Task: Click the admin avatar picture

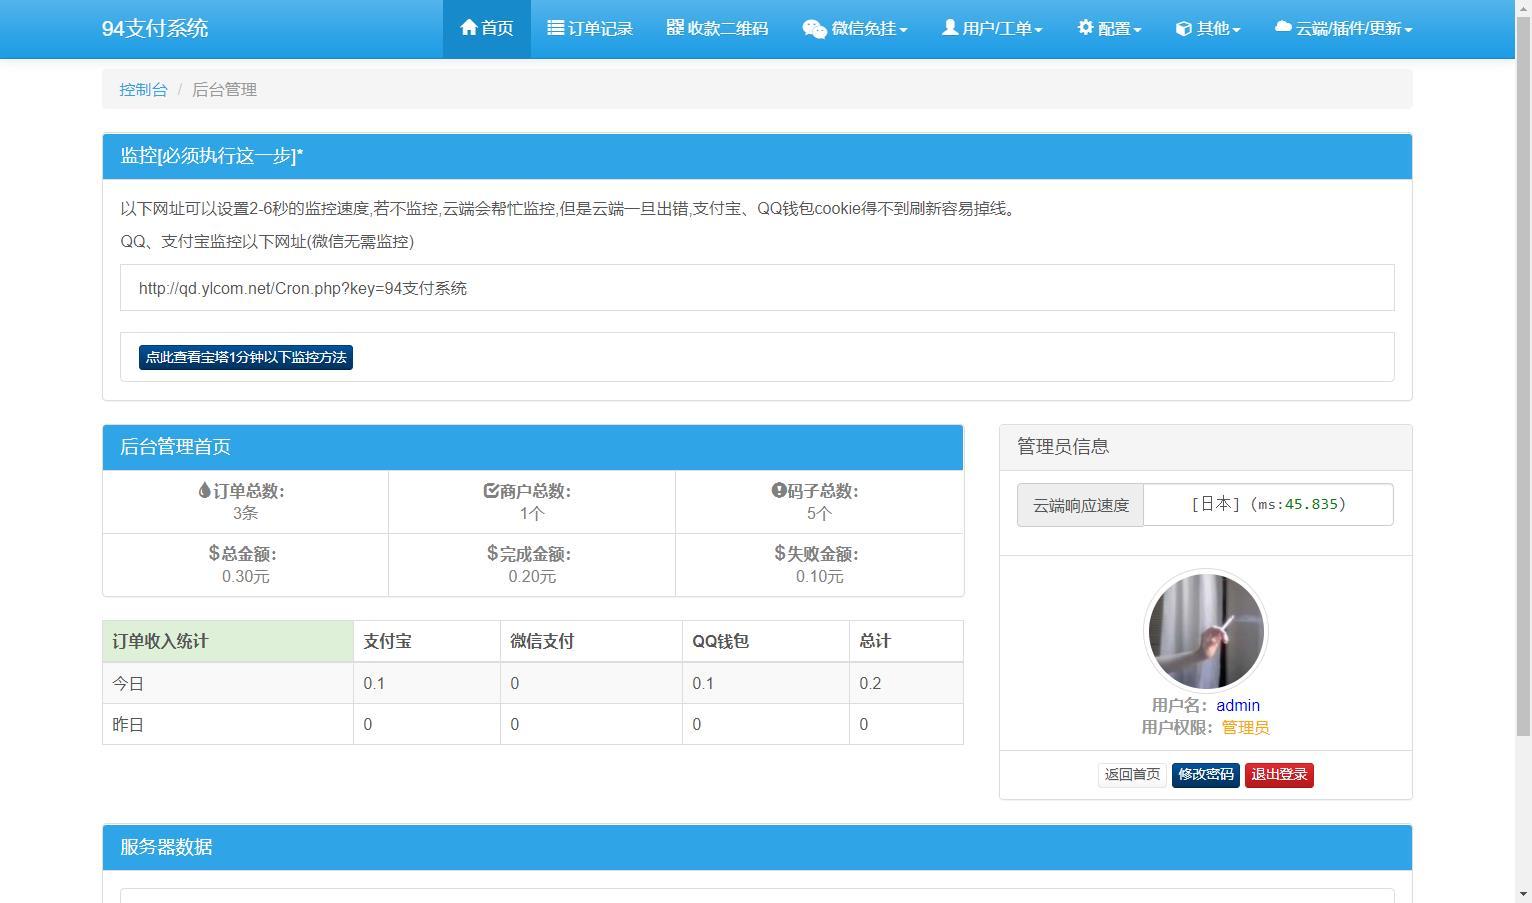Action: pos(1205,630)
